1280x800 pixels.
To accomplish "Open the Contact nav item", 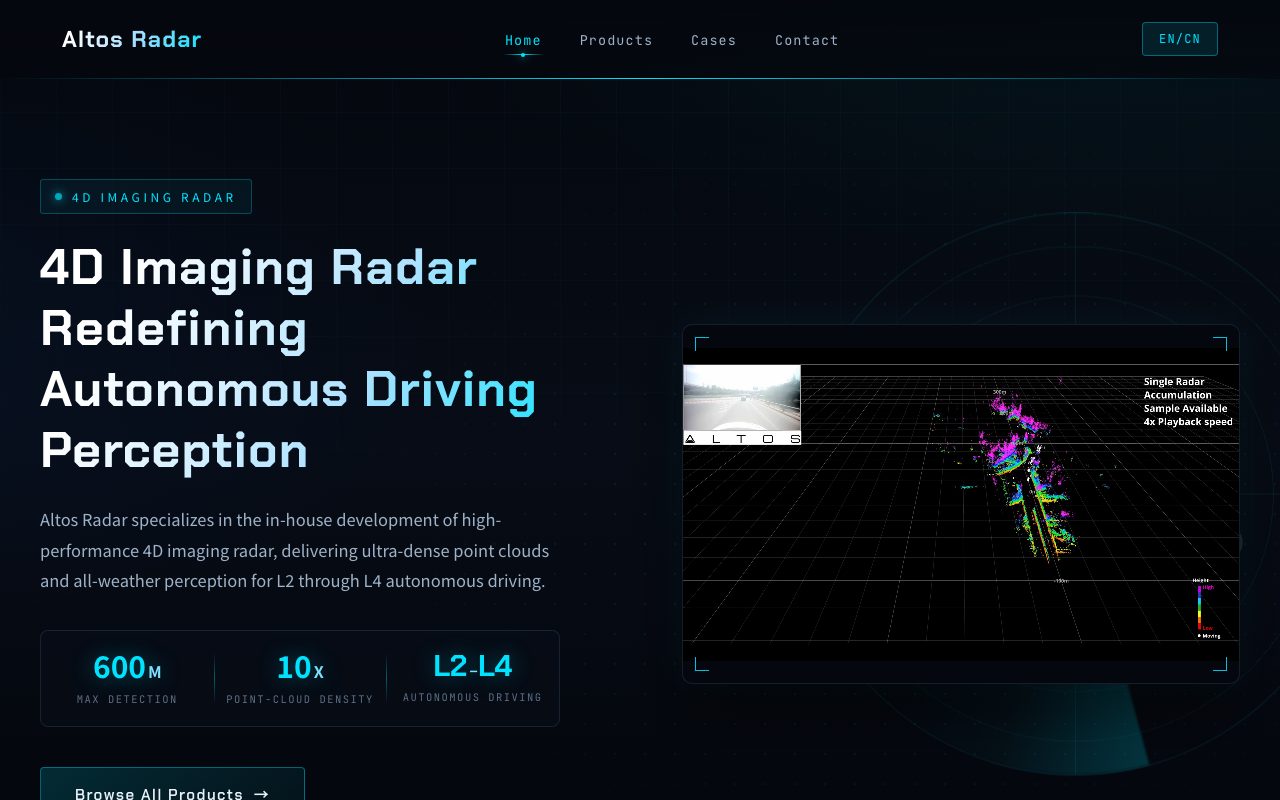I will (807, 40).
